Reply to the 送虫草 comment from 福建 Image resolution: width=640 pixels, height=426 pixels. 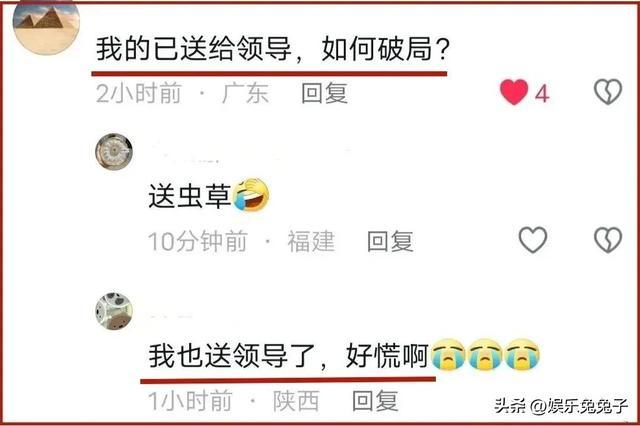point(390,241)
